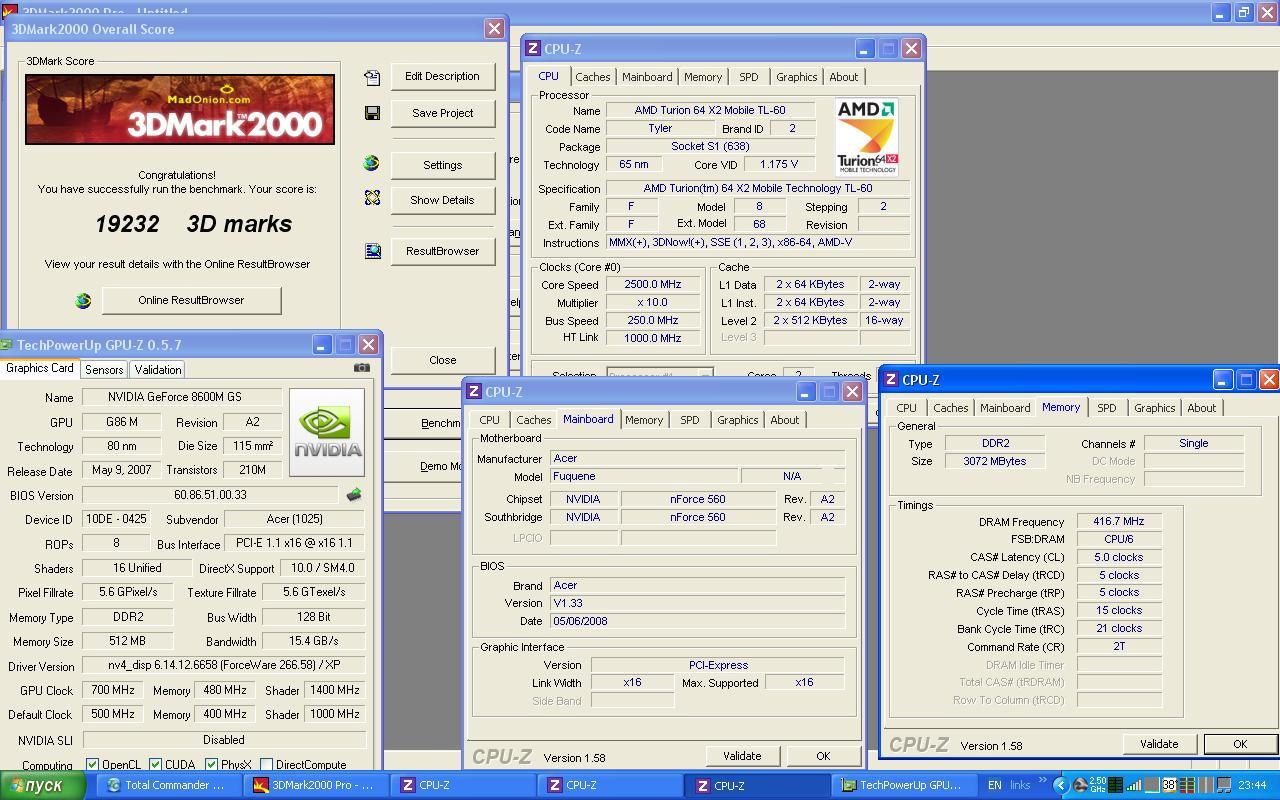Click the ResultBrowser monitor icon
This screenshot has width=1280, height=800.
coord(372,251)
